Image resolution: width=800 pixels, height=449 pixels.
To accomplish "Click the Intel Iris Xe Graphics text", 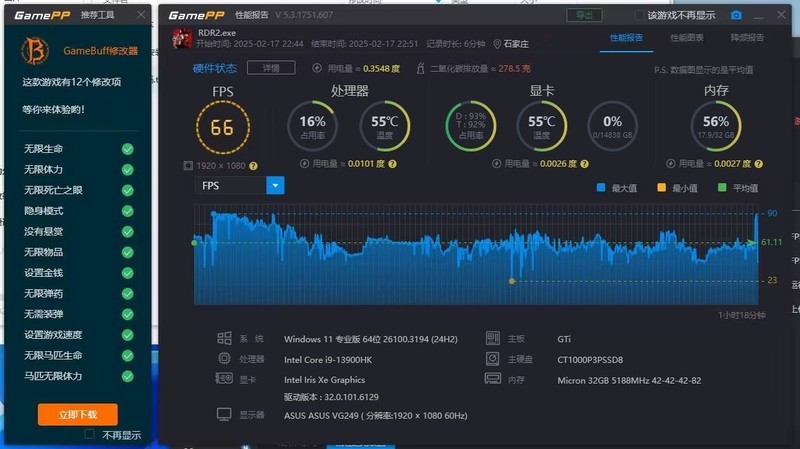I will (x=324, y=380).
